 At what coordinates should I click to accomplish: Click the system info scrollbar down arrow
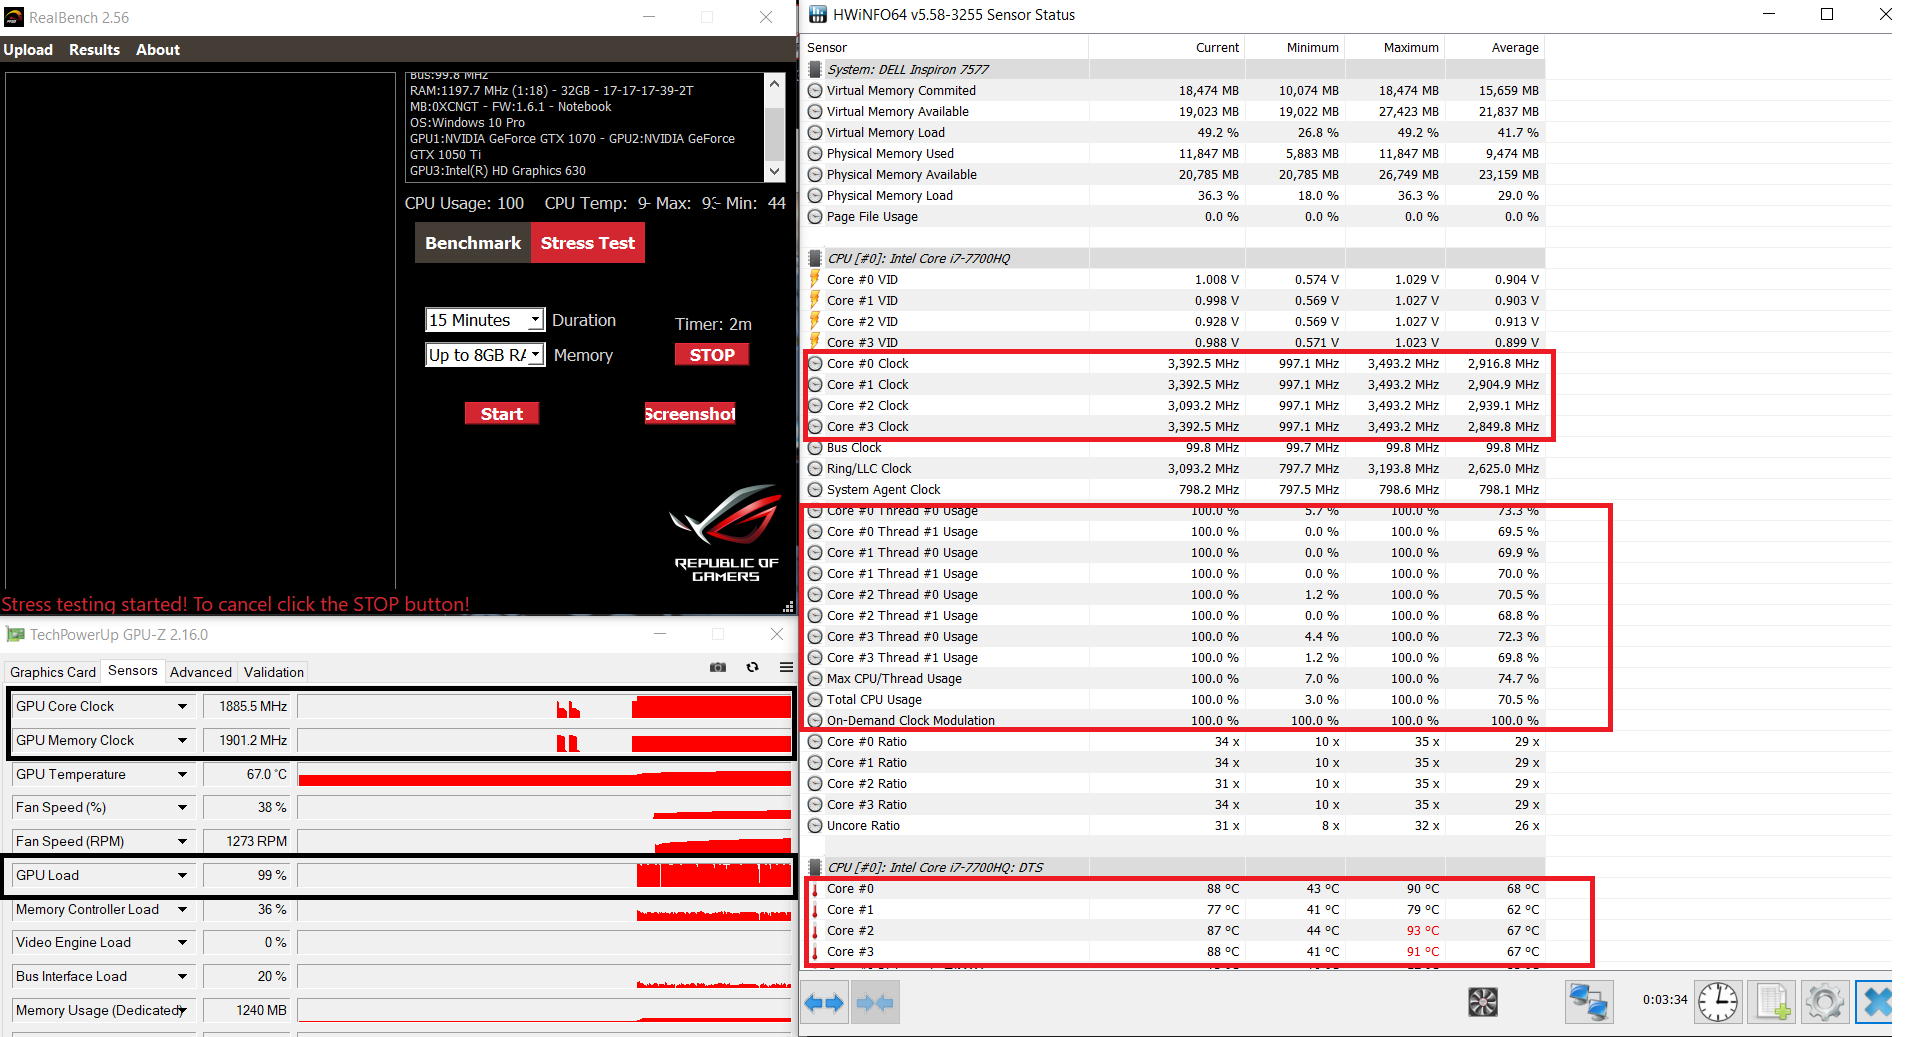pos(774,171)
